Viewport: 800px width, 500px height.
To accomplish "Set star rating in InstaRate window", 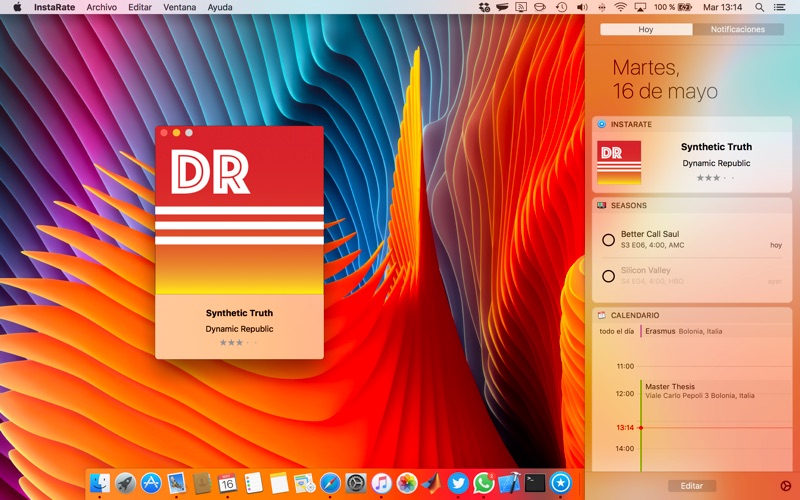I will pyautogui.click(x=238, y=343).
